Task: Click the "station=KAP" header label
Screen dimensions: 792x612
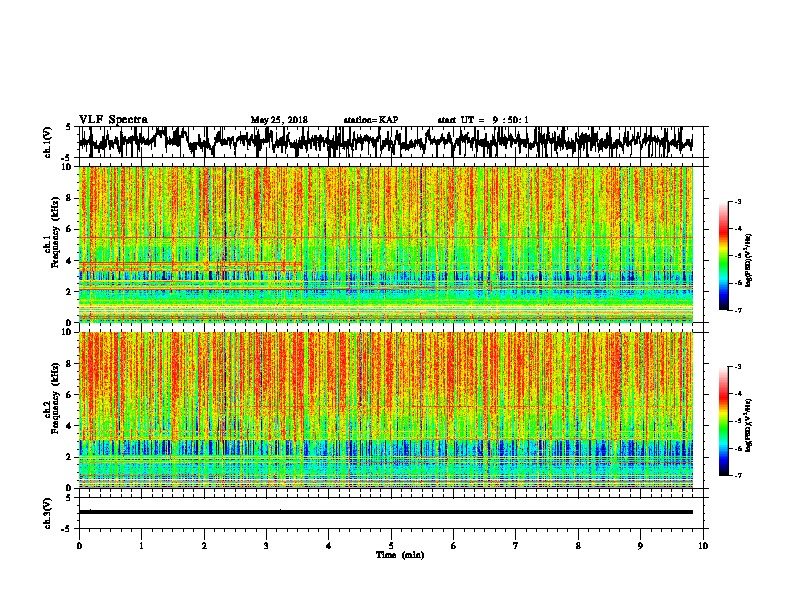Action: point(371,120)
